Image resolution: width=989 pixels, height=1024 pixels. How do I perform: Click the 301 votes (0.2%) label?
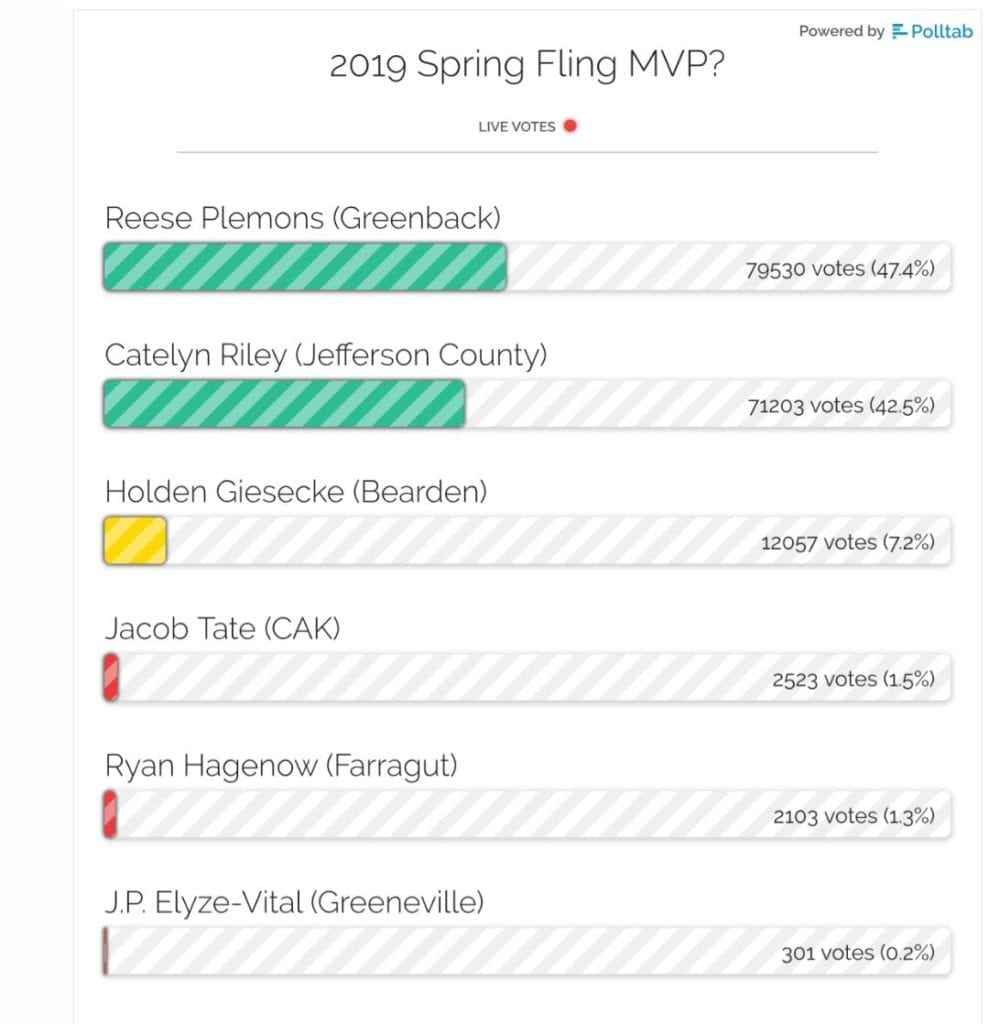pyautogui.click(x=858, y=953)
